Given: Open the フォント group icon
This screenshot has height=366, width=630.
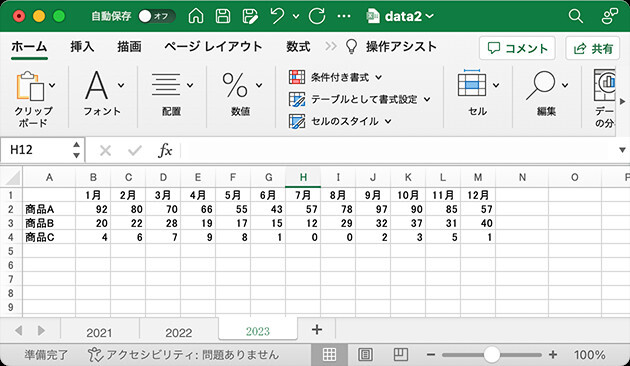Looking at the screenshot, I should (x=97, y=85).
